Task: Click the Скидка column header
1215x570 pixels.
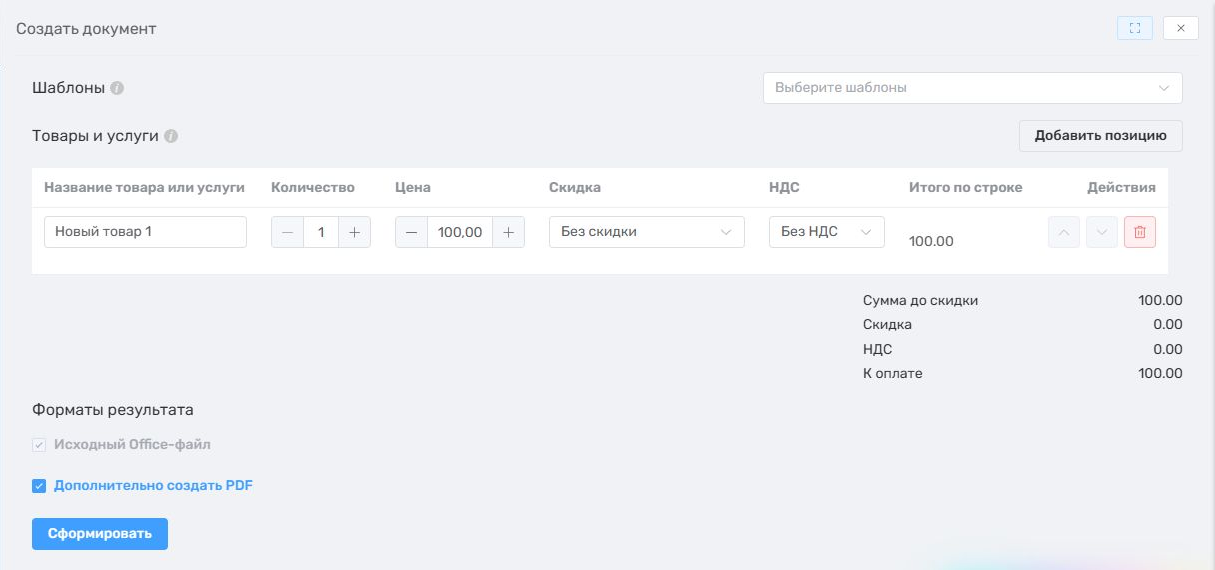Action: click(x=575, y=187)
